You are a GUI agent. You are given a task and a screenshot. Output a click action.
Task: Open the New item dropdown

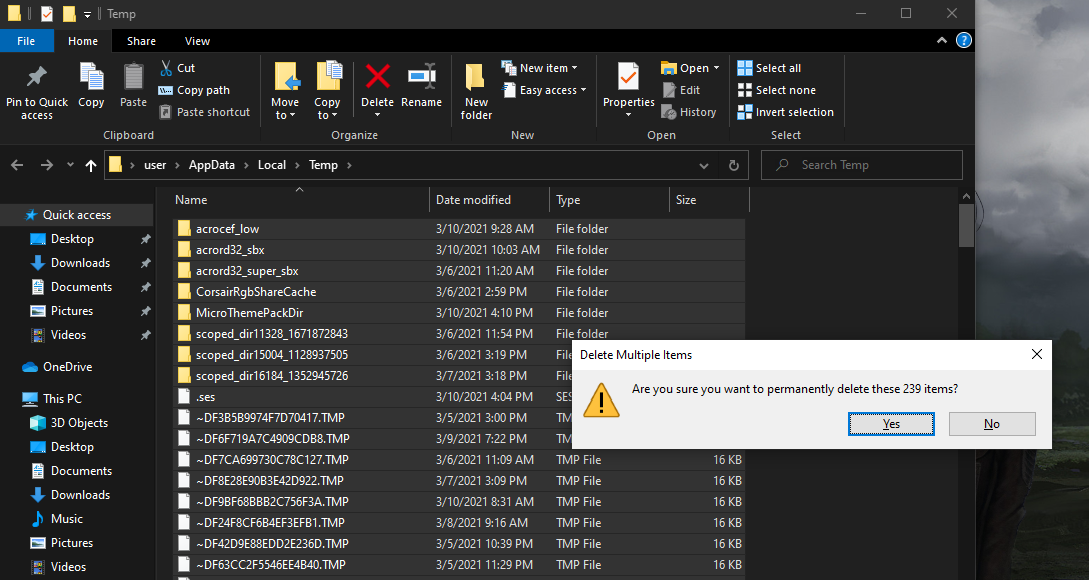[548, 68]
